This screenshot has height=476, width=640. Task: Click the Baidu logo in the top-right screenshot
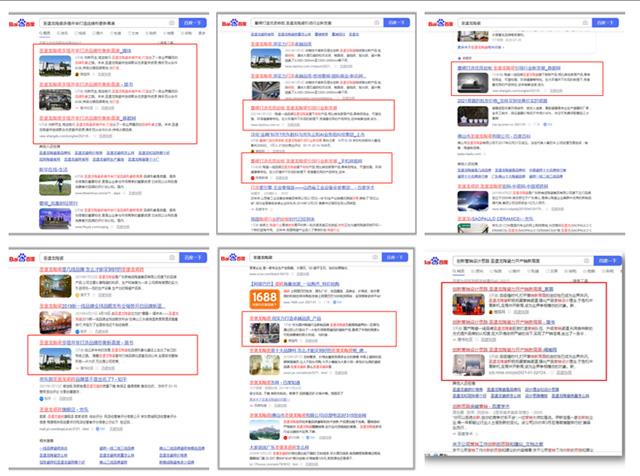(x=440, y=23)
